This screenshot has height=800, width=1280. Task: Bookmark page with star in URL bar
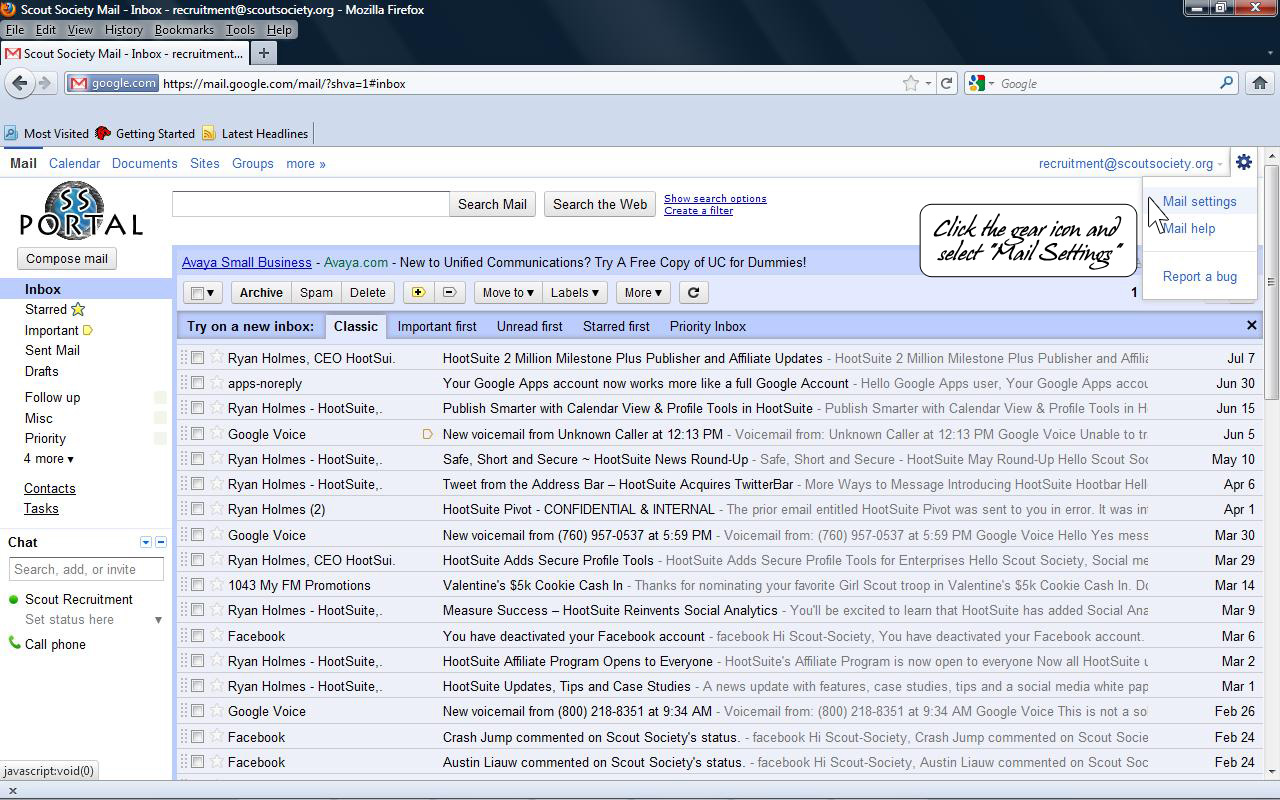(x=911, y=83)
